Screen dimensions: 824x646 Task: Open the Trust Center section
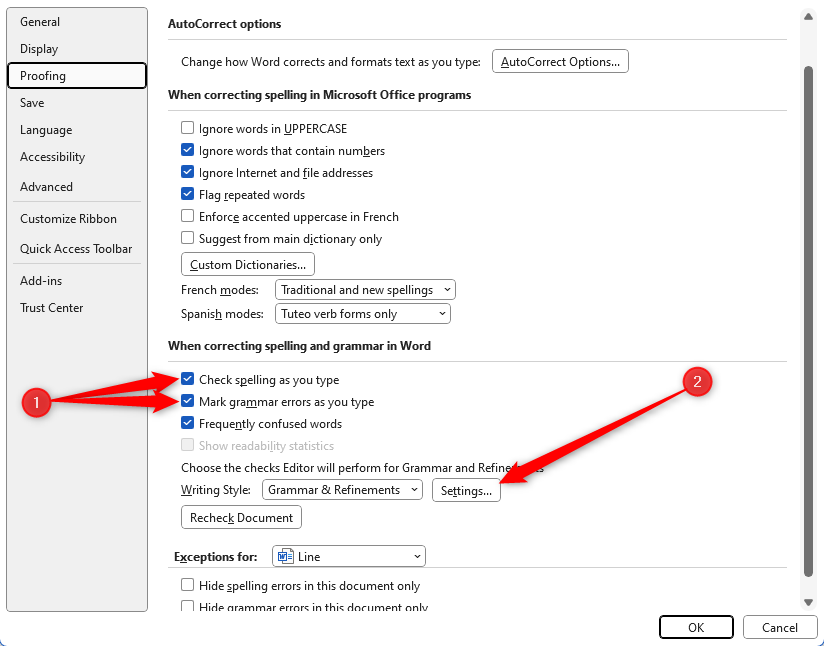(x=51, y=307)
